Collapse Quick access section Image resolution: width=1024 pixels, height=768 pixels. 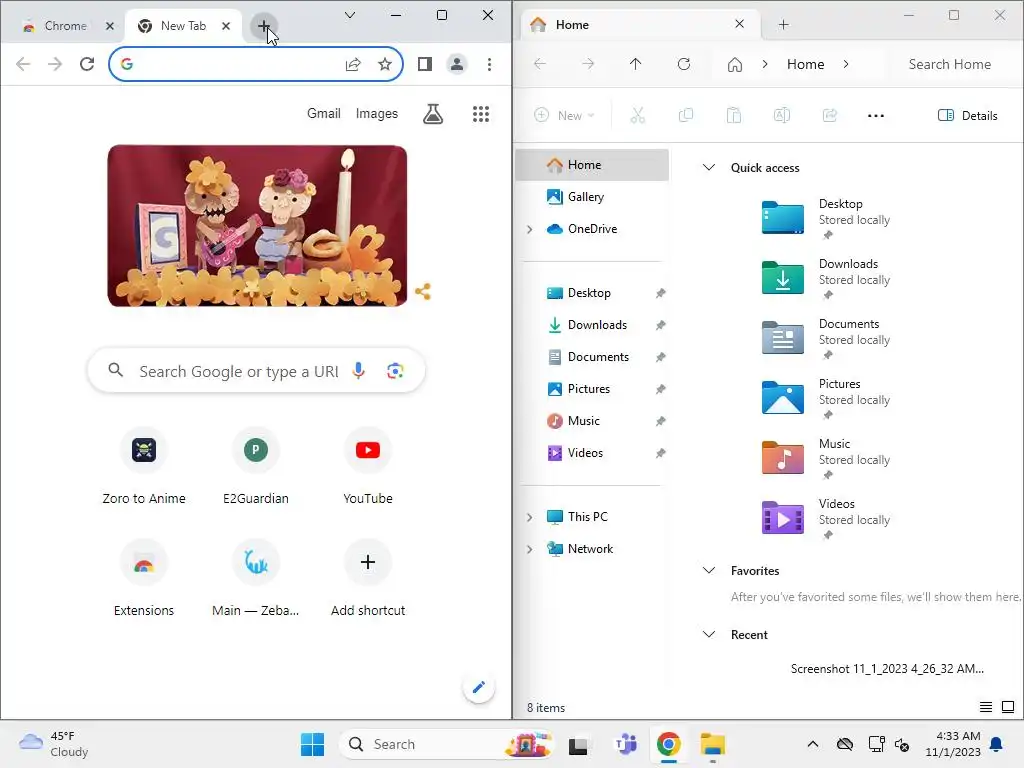tap(709, 167)
